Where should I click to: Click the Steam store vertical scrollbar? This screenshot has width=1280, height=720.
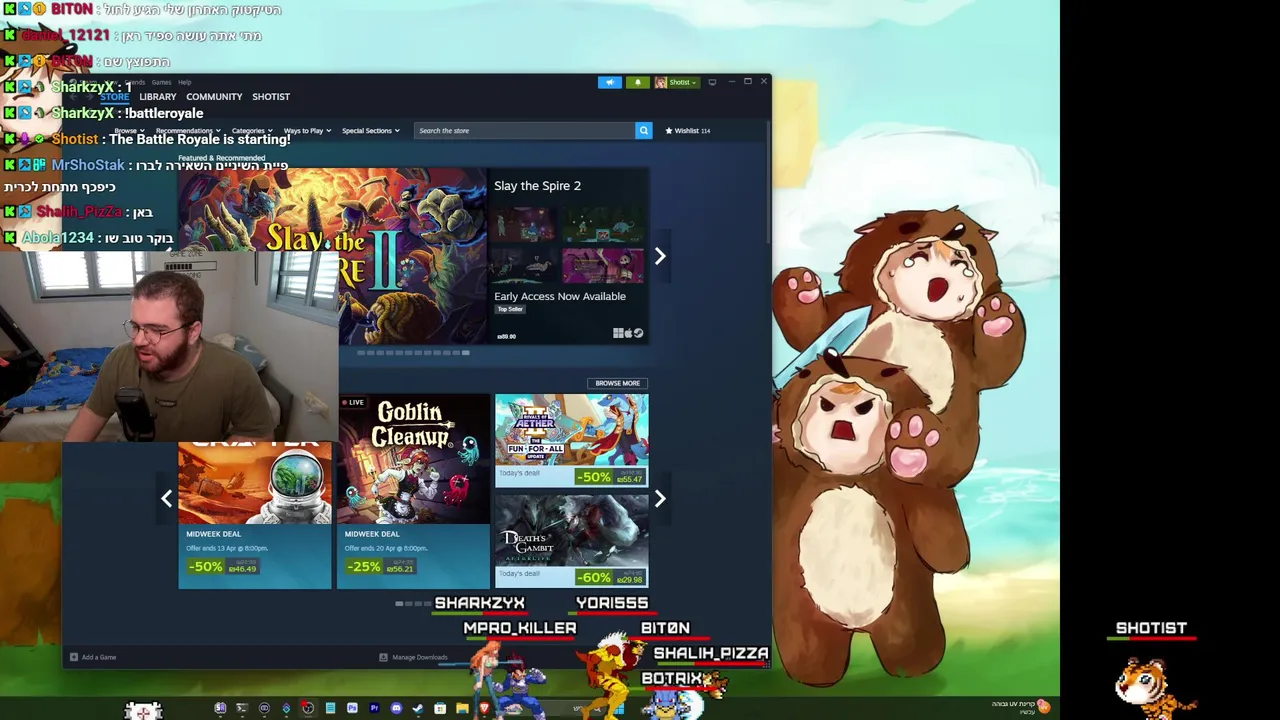tap(768, 185)
